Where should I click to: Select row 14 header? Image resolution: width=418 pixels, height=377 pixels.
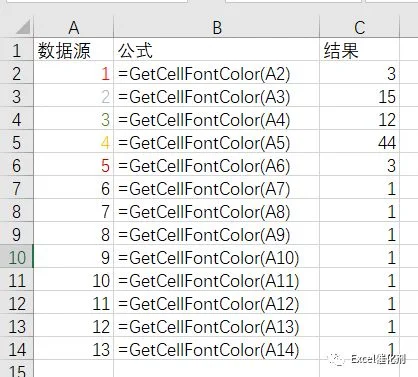[x=17, y=348]
